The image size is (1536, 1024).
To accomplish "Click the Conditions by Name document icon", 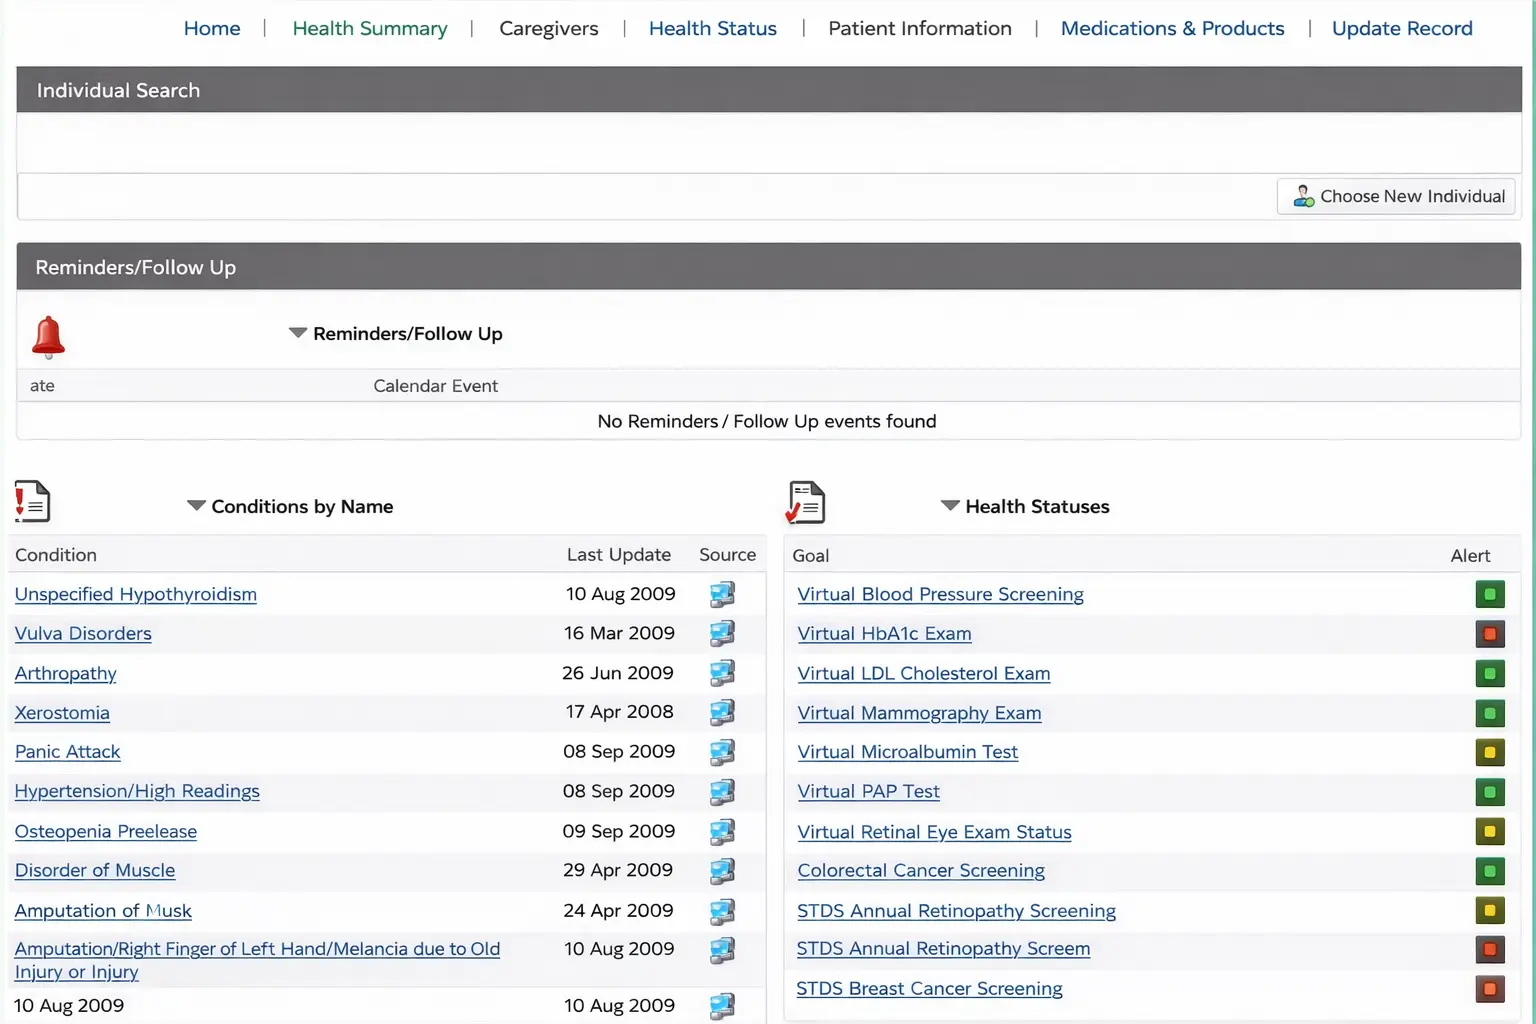I will pyautogui.click(x=32, y=501).
